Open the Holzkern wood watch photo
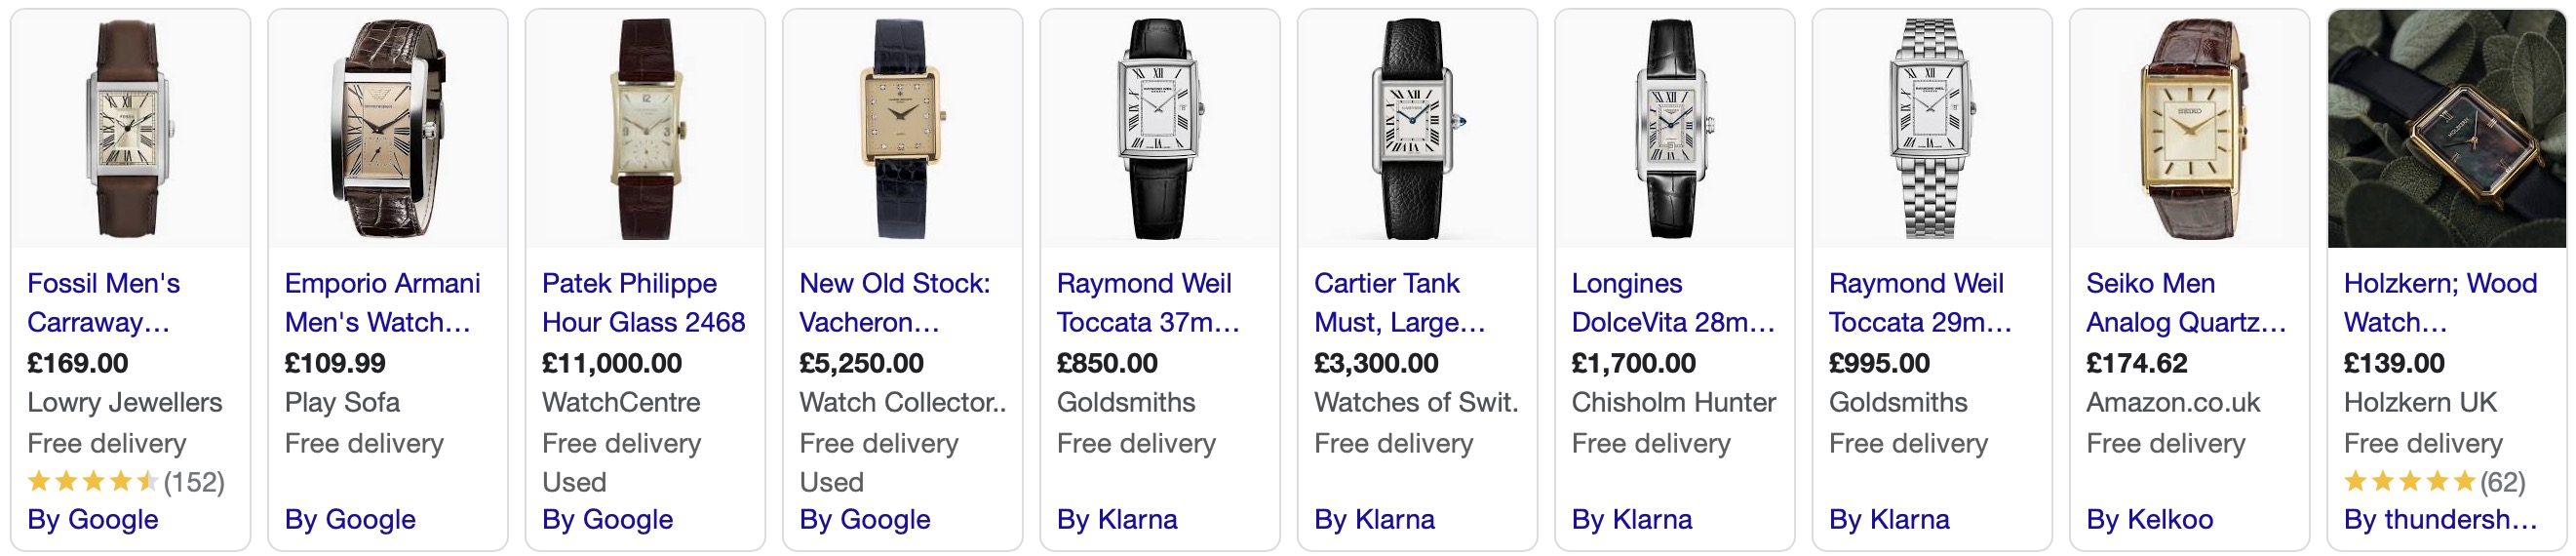The height and width of the screenshot is (556, 2576). coord(2446,129)
